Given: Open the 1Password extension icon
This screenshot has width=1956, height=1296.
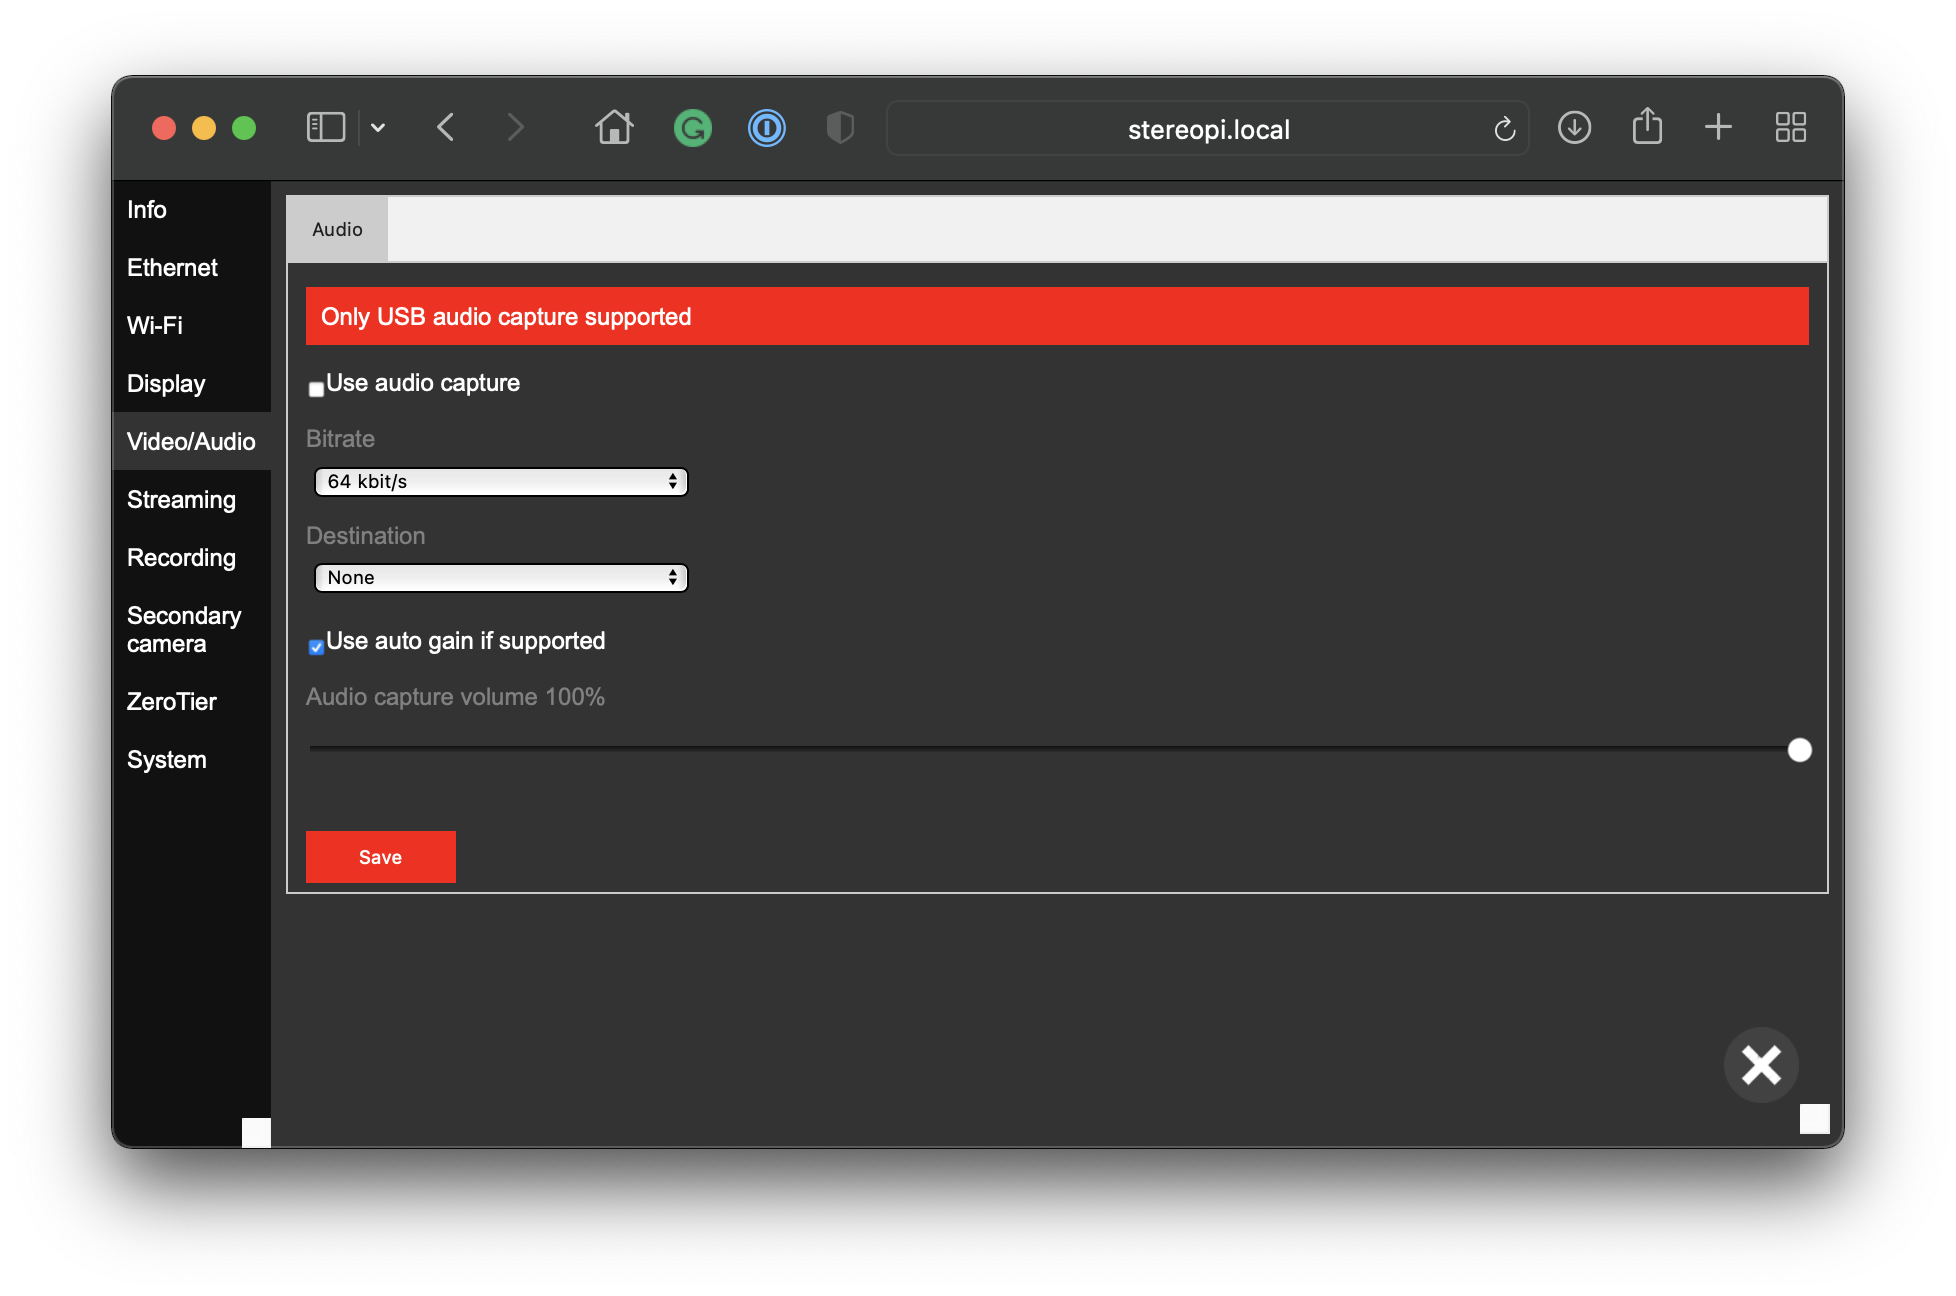Looking at the screenshot, I should [x=767, y=128].
